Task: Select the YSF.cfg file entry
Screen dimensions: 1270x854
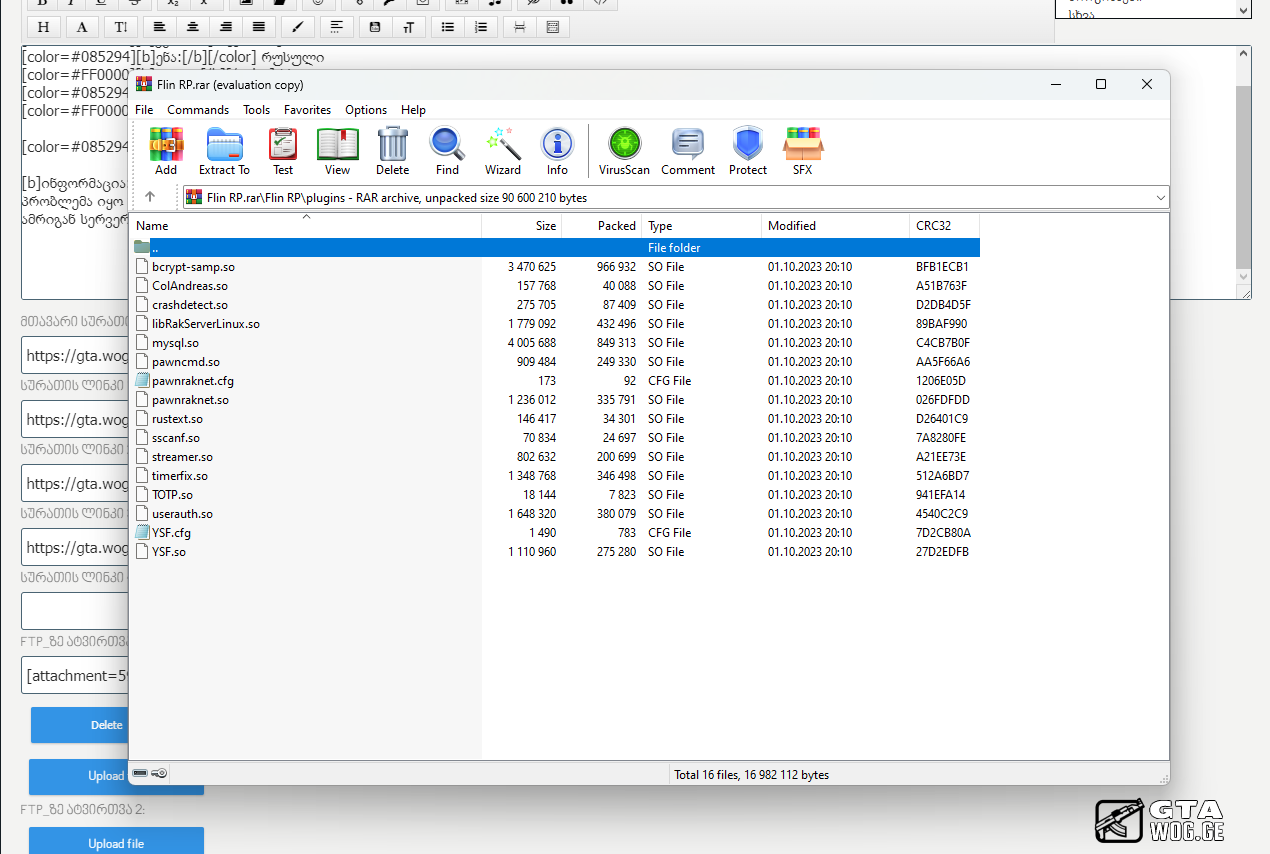Action: pos(171,533)
